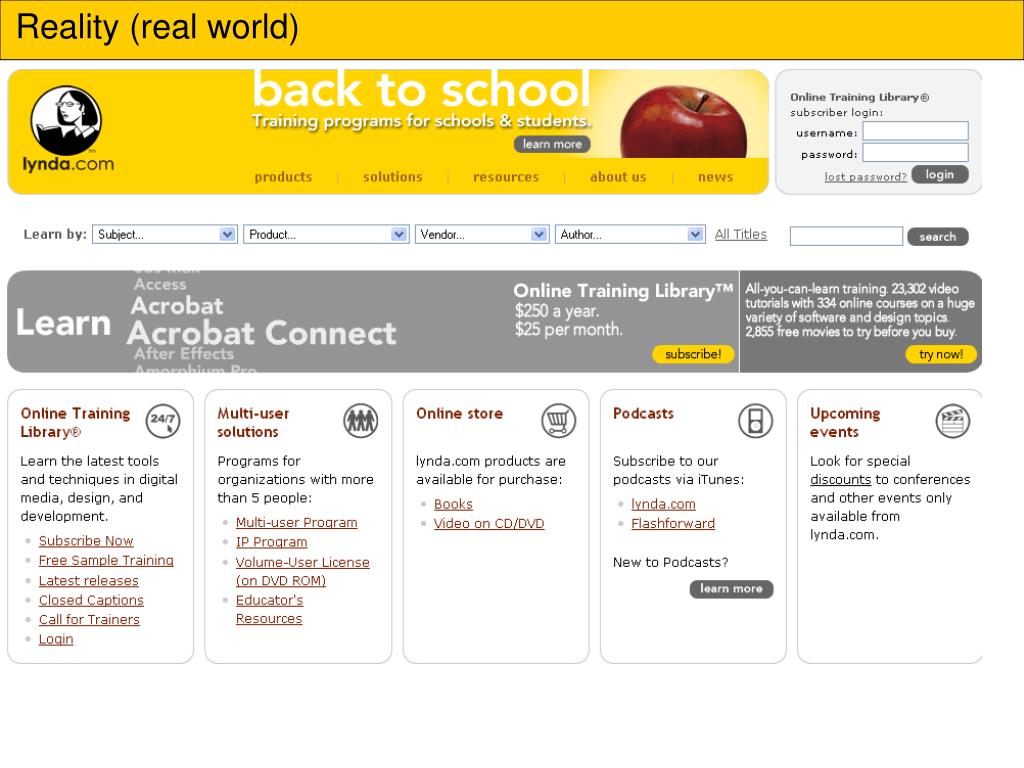The width and height of the screenshot is (1024, 768).
Task: Click the lost password link
Action: [x=865, y=177]
